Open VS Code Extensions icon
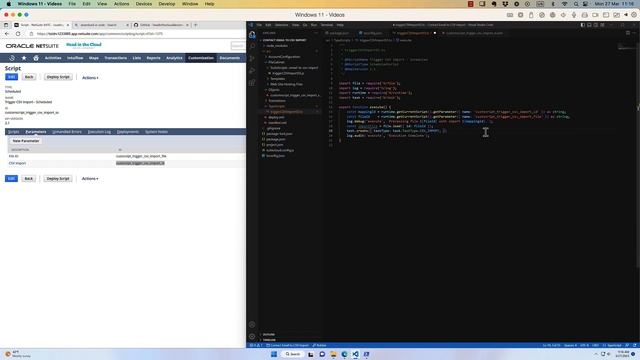The width and height of the screenshot is (640, 360). [252, 82]
